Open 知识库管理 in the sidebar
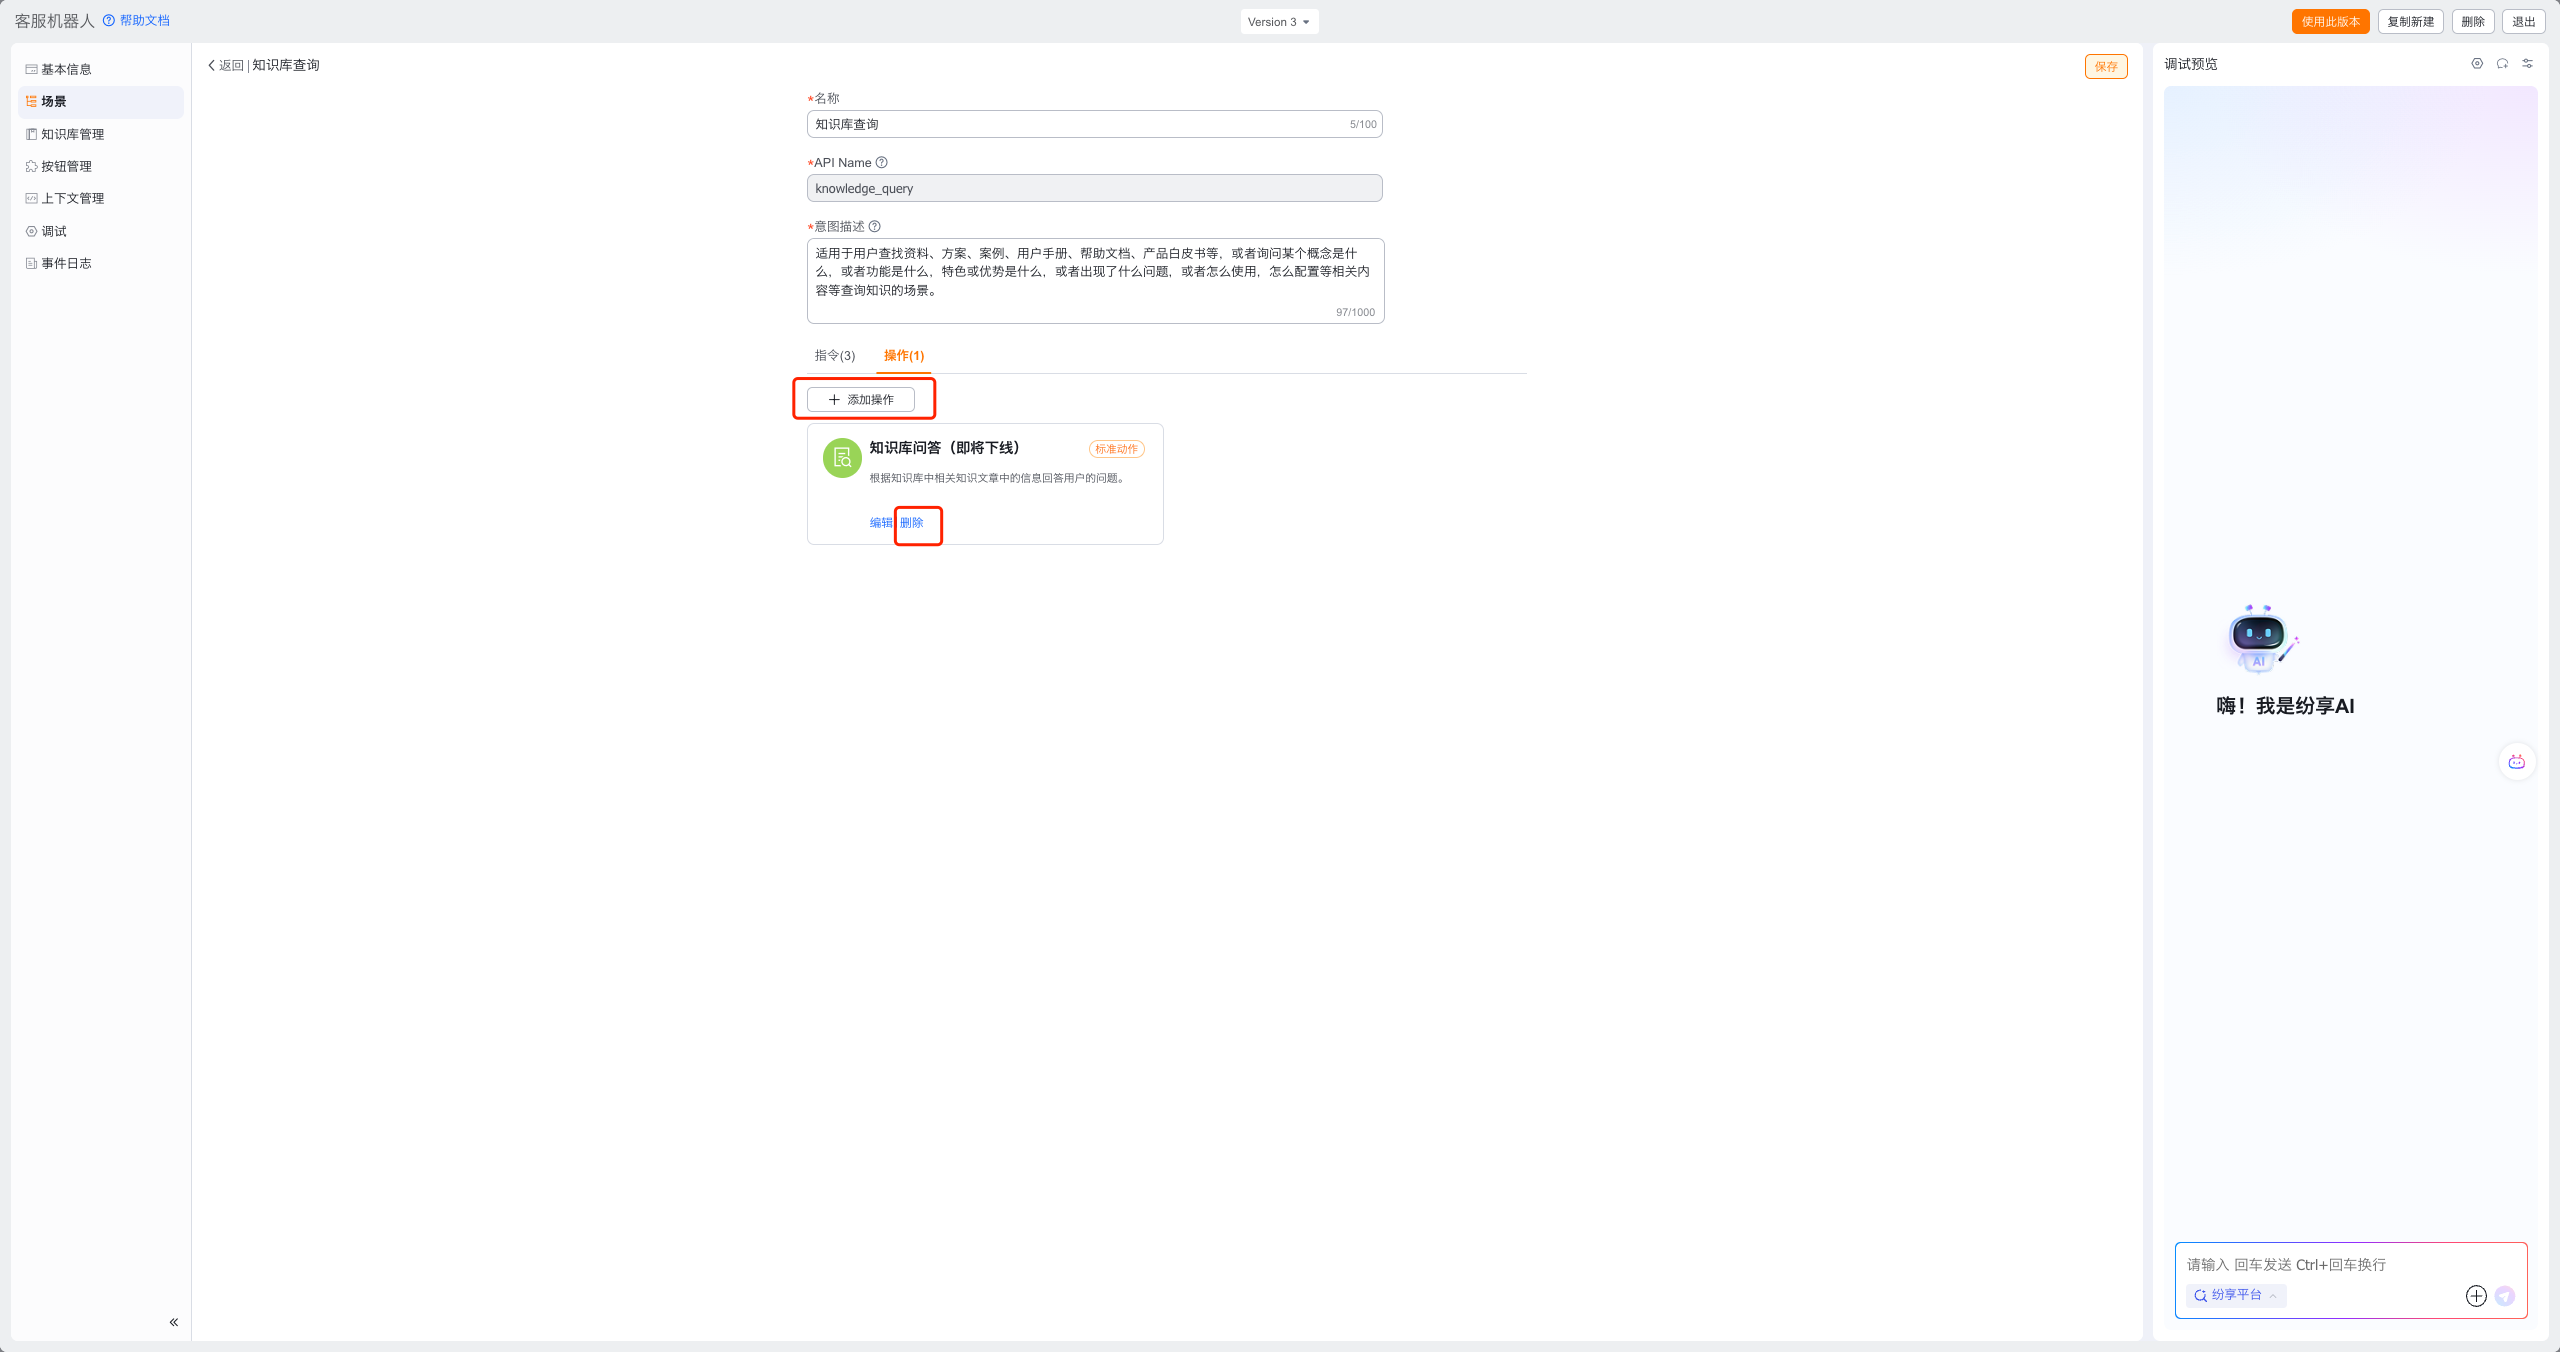 tap(72, 134)
